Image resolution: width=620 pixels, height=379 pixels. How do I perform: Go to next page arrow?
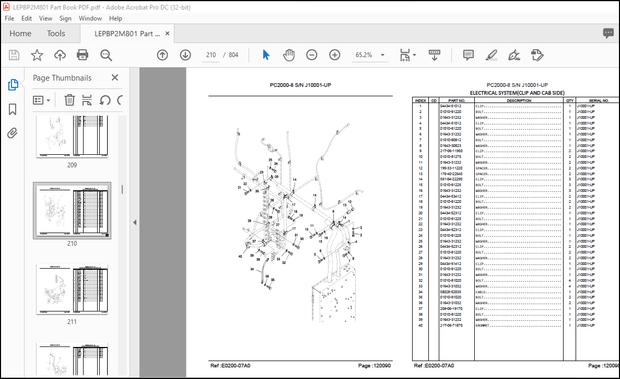click(185, 55)
